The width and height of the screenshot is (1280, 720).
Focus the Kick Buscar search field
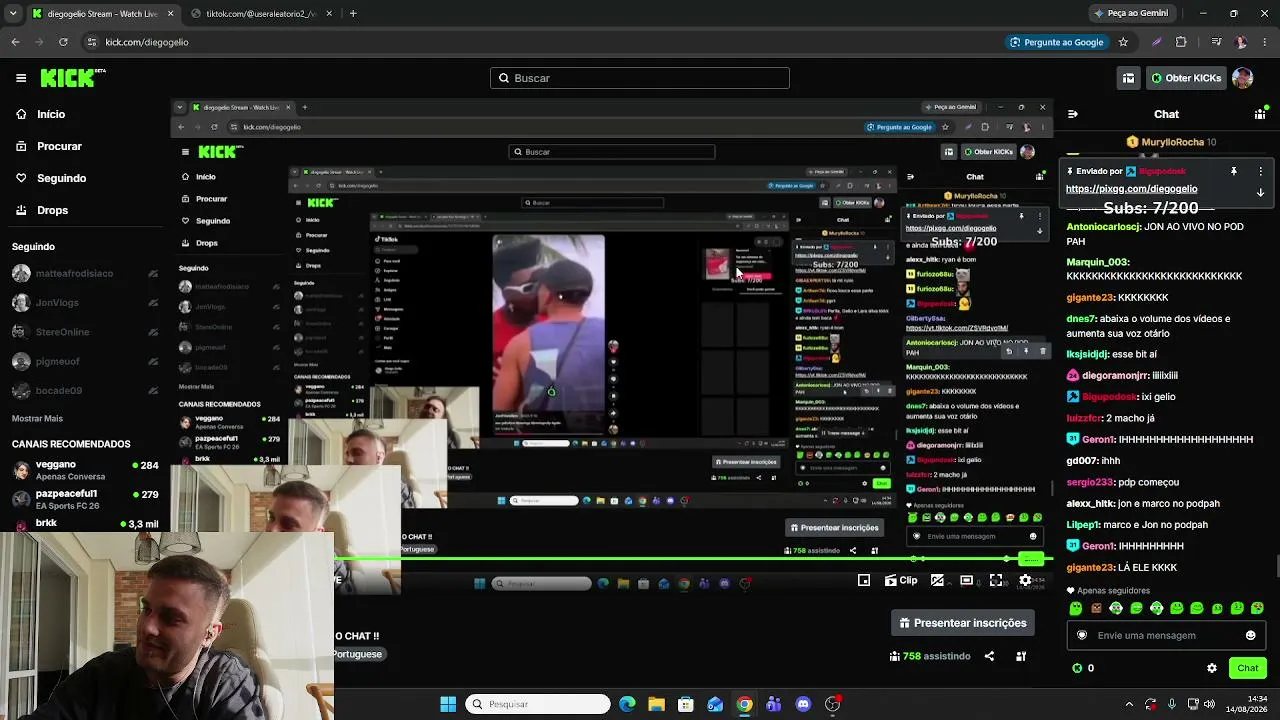tap(640, 78)
